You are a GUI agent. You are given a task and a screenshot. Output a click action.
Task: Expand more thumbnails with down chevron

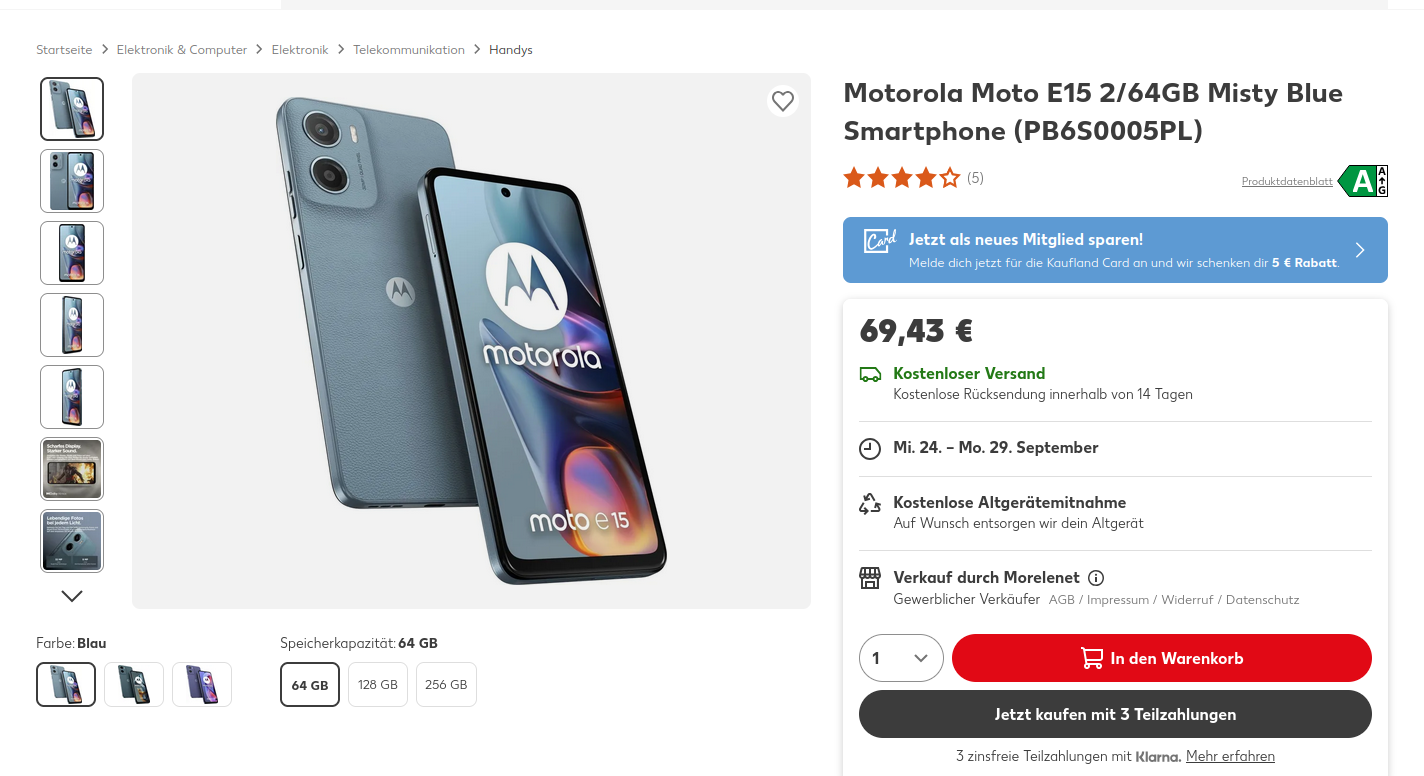tap(72, 596)
